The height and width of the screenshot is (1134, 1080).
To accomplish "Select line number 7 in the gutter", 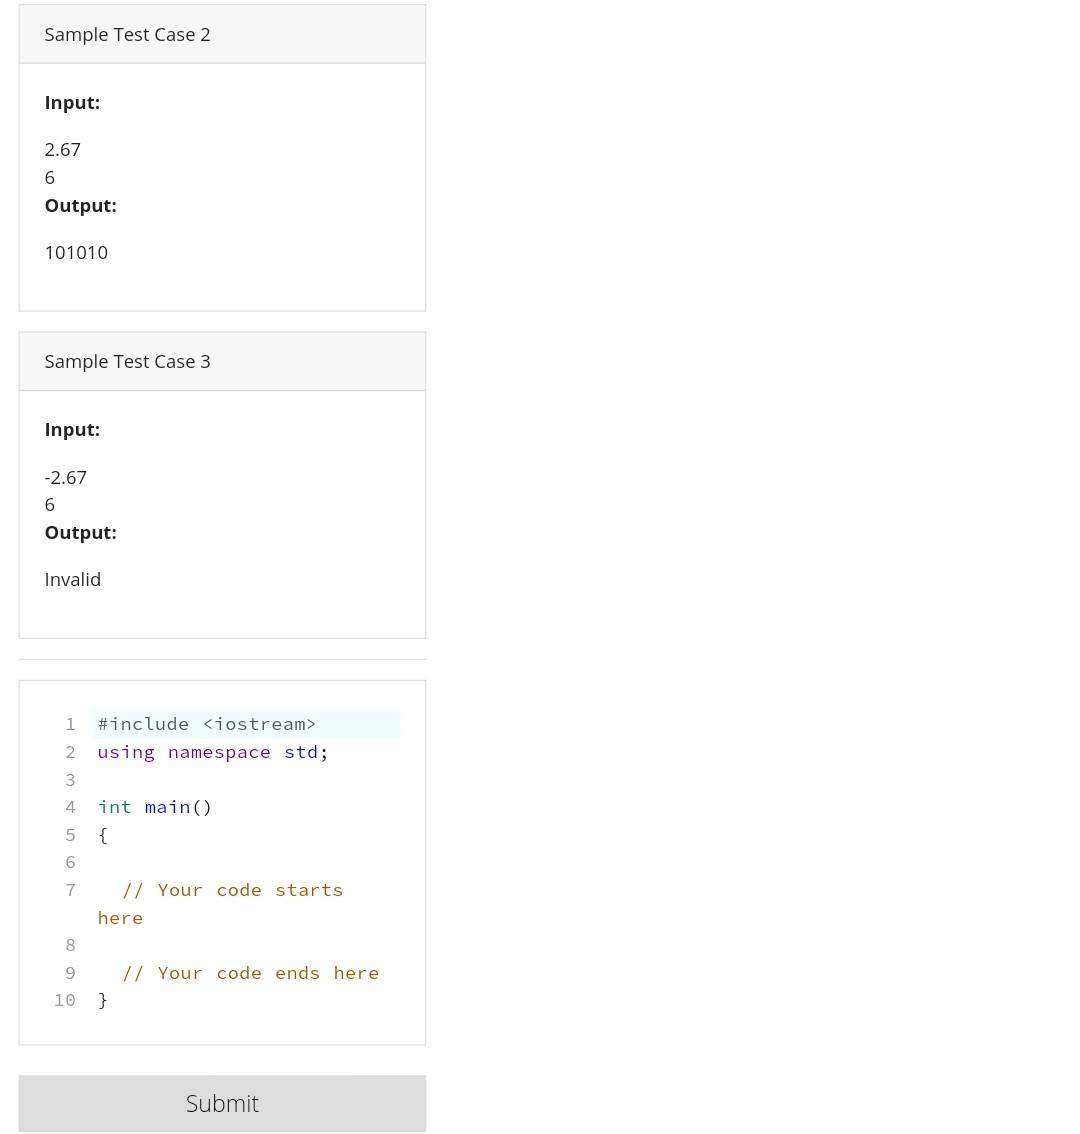I will pyautogui.click(x=70, y=889).
